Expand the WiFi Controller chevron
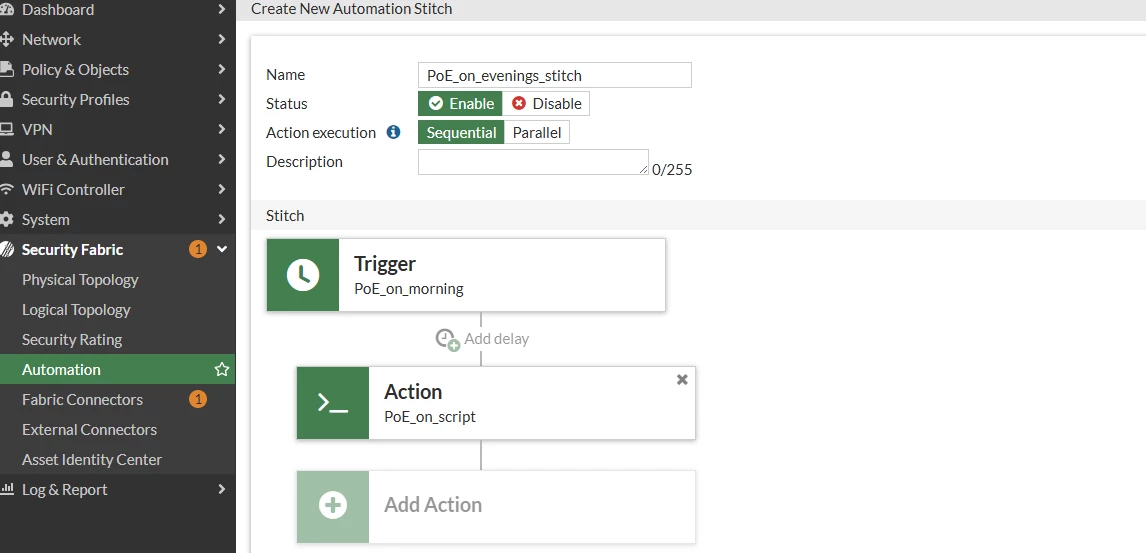This screenshot has height=553, width=1146. (x=221, y=189)
